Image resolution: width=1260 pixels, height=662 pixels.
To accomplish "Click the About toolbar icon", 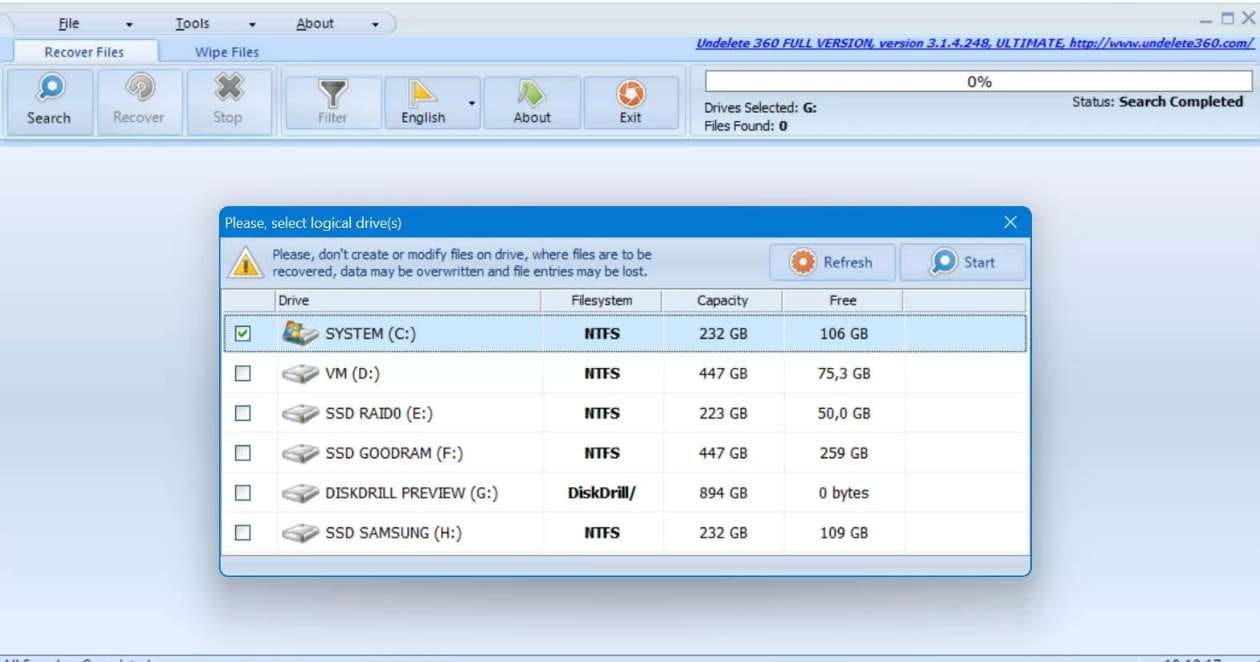I will [x=532, y=93].
